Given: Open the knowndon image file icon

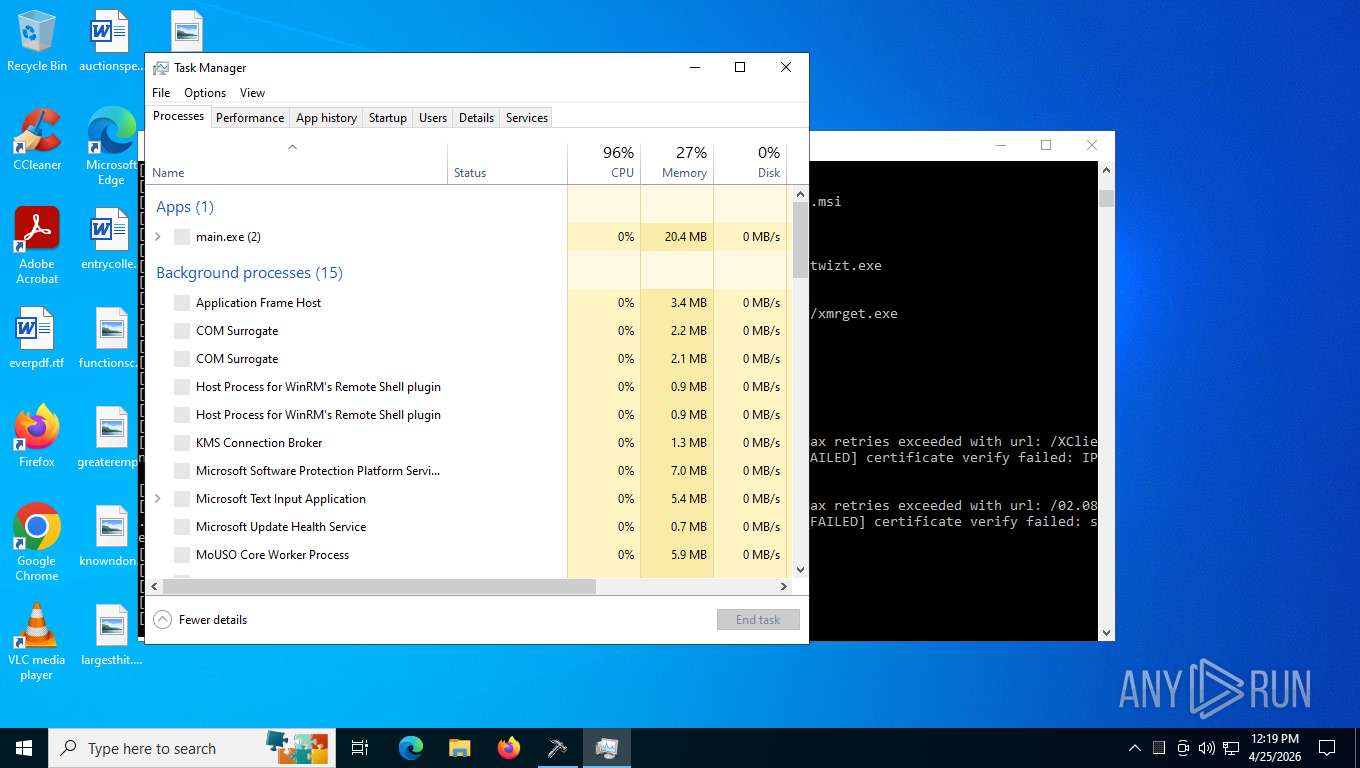Looking at the screenshot, I should point(111,536).
